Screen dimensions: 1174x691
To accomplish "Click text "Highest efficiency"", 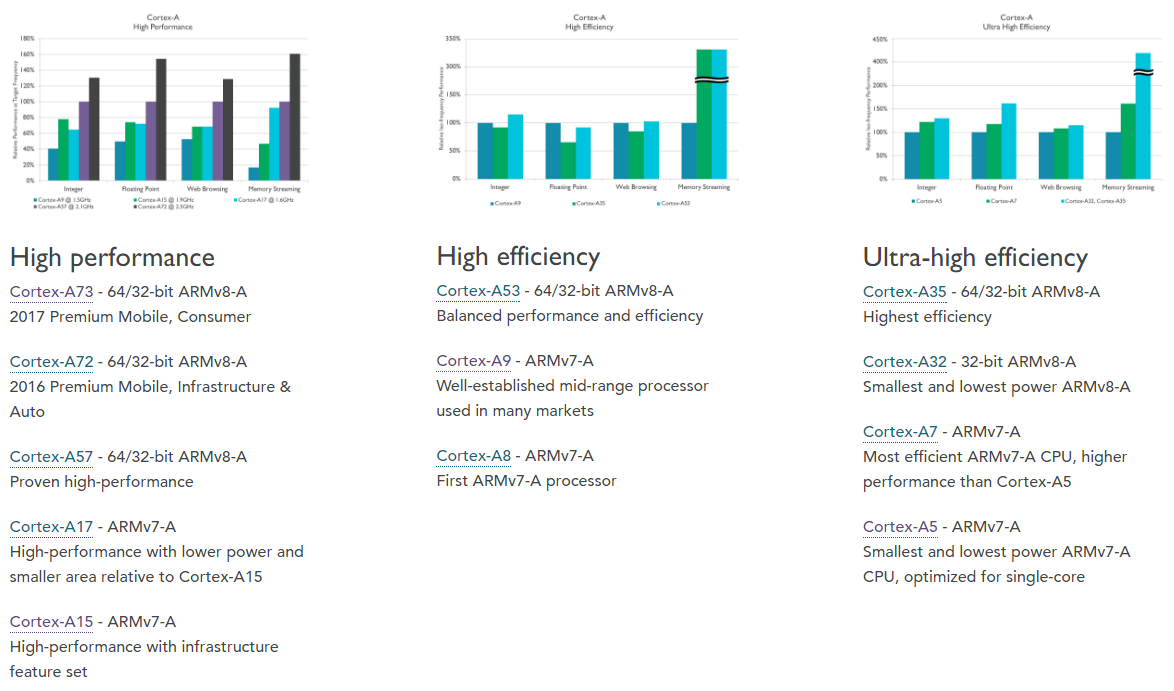I will (927, 317).
